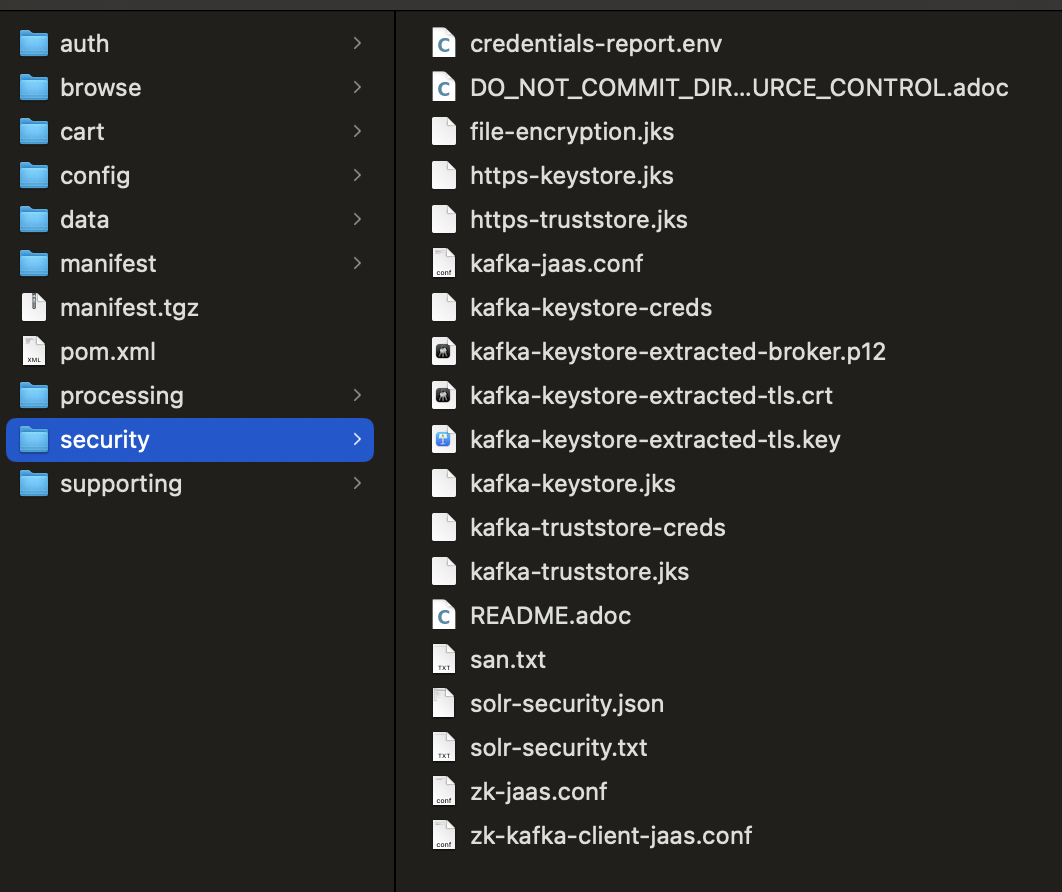Click the https-keystore.jks file icon
Image resolution: width=1062 pixels, height=892 pixels.
pyautogui.click(x=444, y=176)
